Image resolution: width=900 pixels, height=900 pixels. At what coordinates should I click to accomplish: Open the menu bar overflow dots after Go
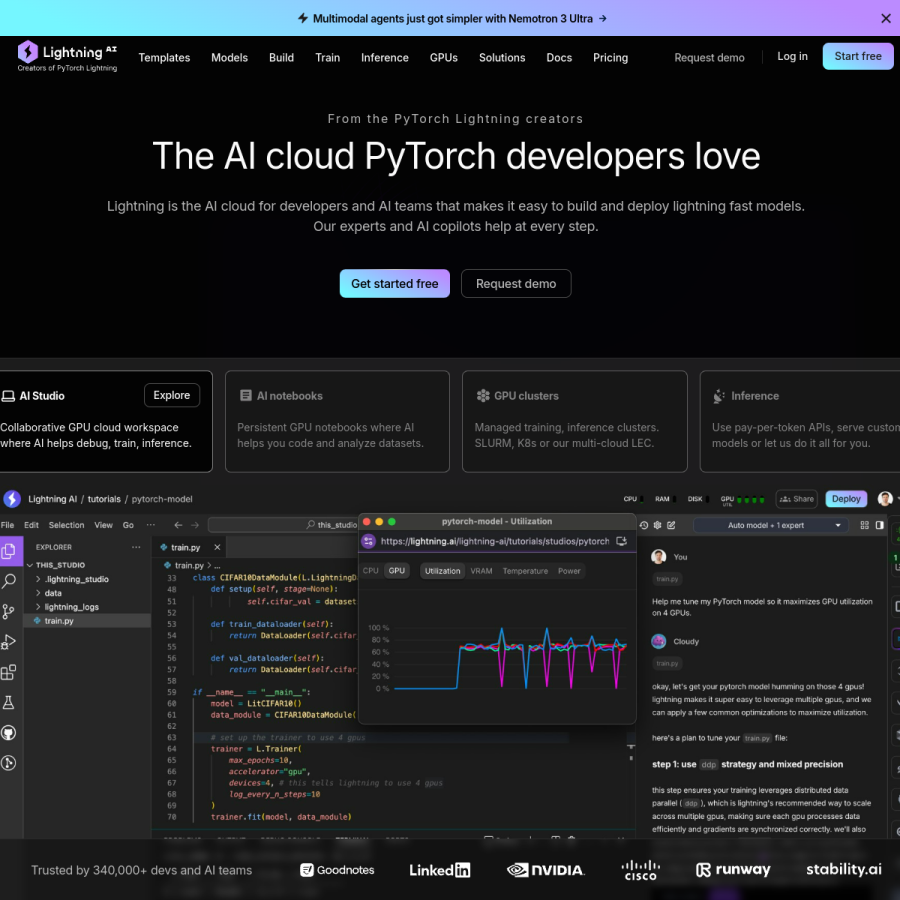click(150, 525)
